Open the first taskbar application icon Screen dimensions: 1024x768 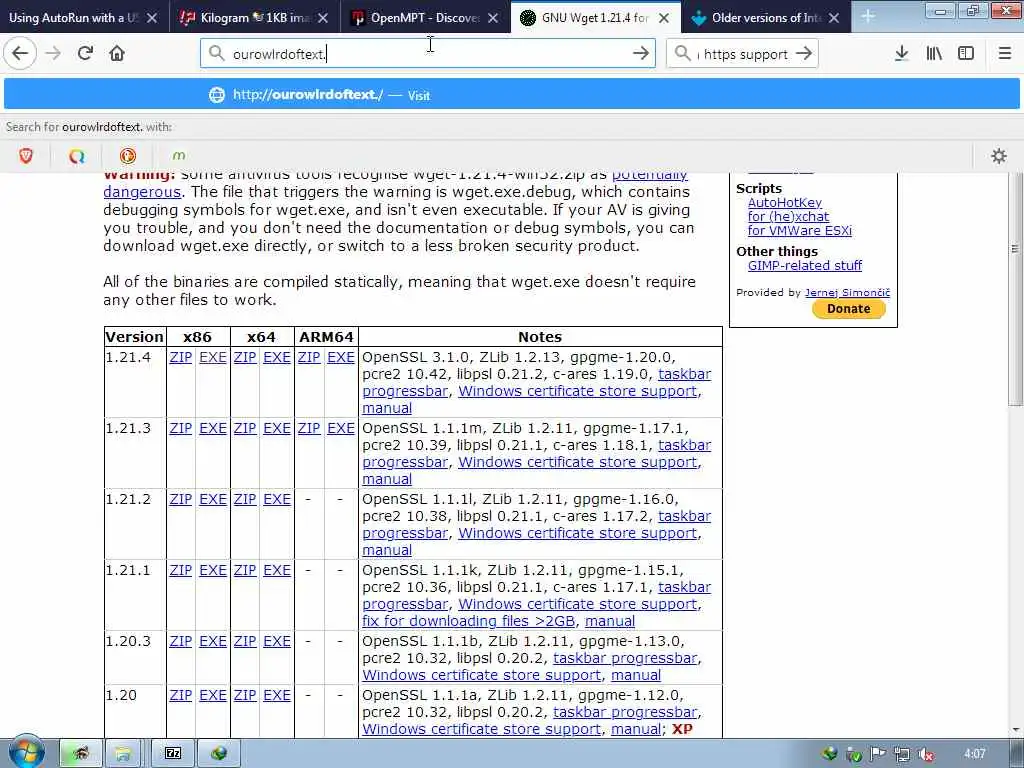pyautogui.click(x=81, y=753)
